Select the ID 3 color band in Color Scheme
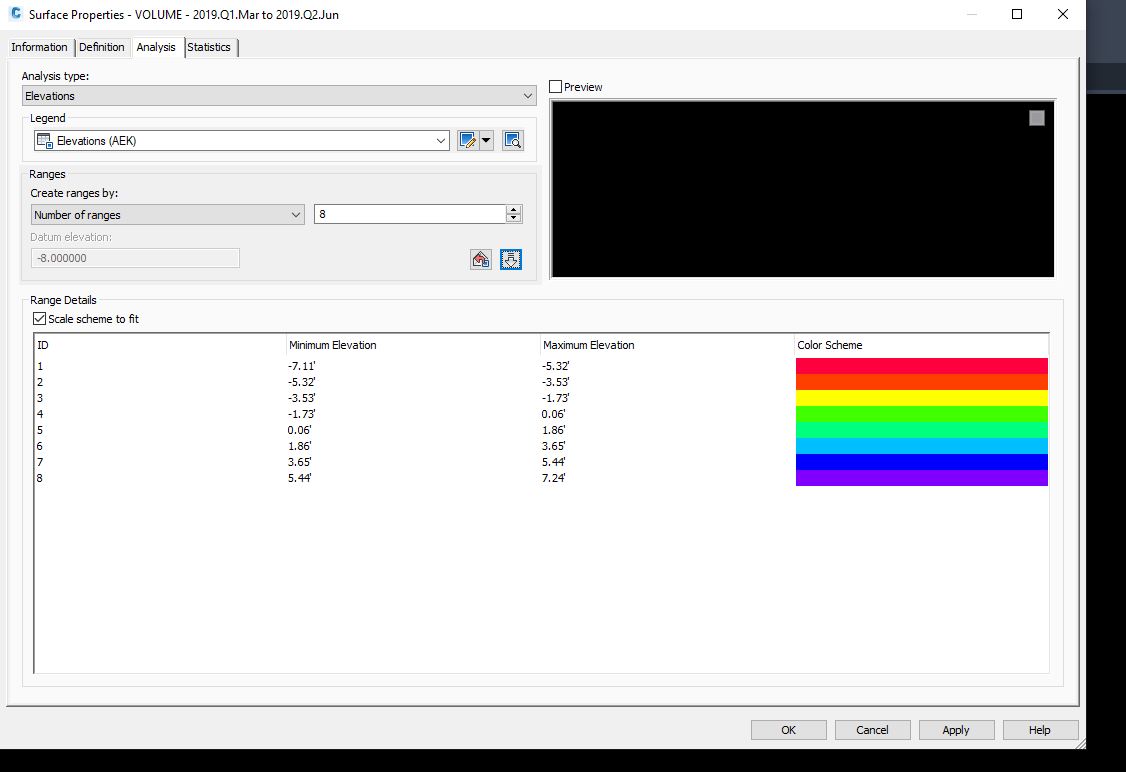Viewport: 1126px width, 772px height. (920, 398)
